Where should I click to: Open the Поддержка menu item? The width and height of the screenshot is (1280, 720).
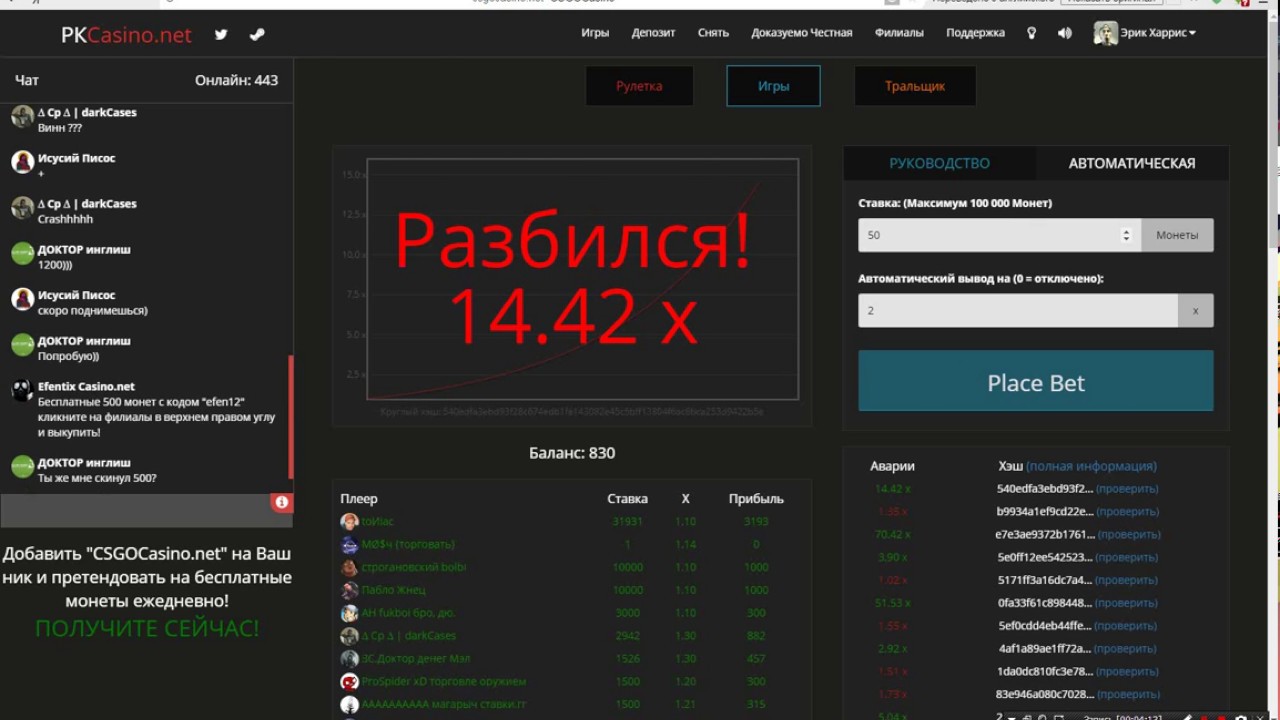[975, 33]
